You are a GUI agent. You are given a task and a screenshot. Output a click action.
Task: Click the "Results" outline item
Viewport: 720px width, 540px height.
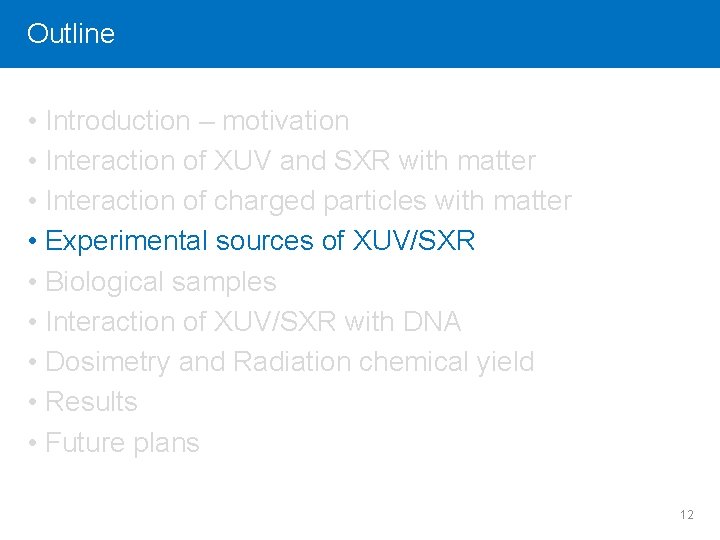pyautogui.click(x=91, y=402)
